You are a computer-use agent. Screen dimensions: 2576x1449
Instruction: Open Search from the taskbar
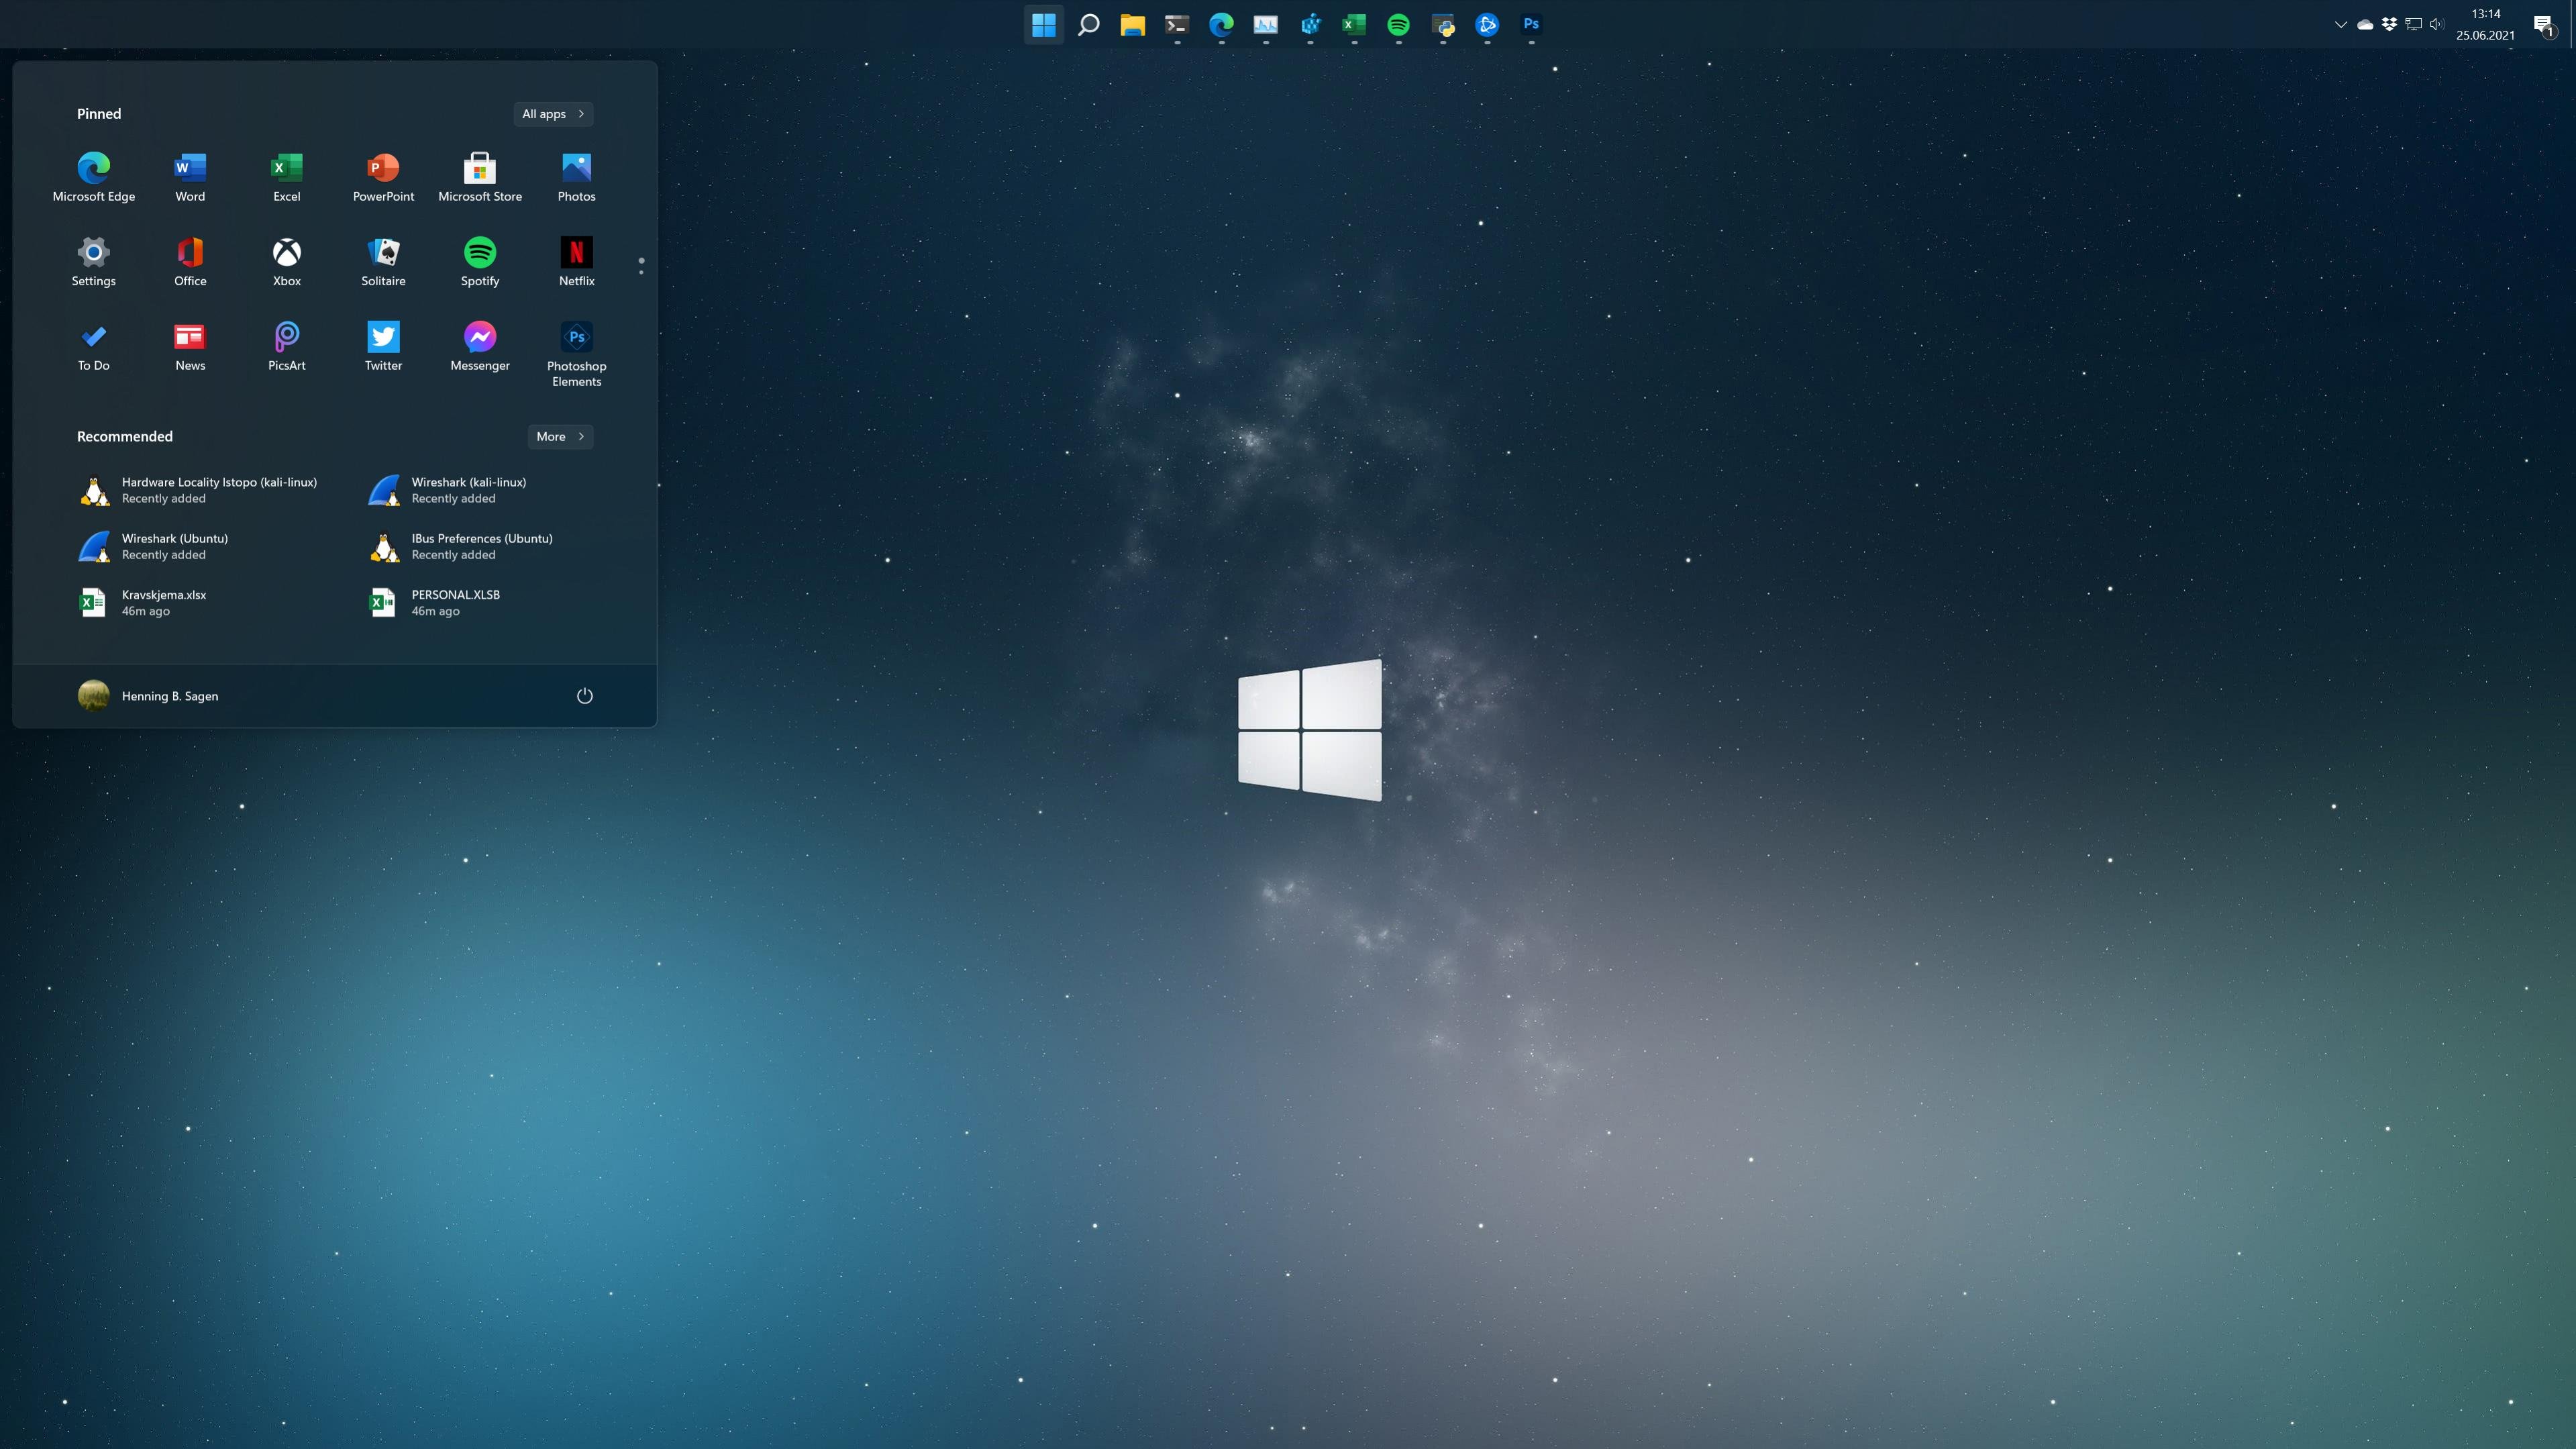pos(1088,24)
